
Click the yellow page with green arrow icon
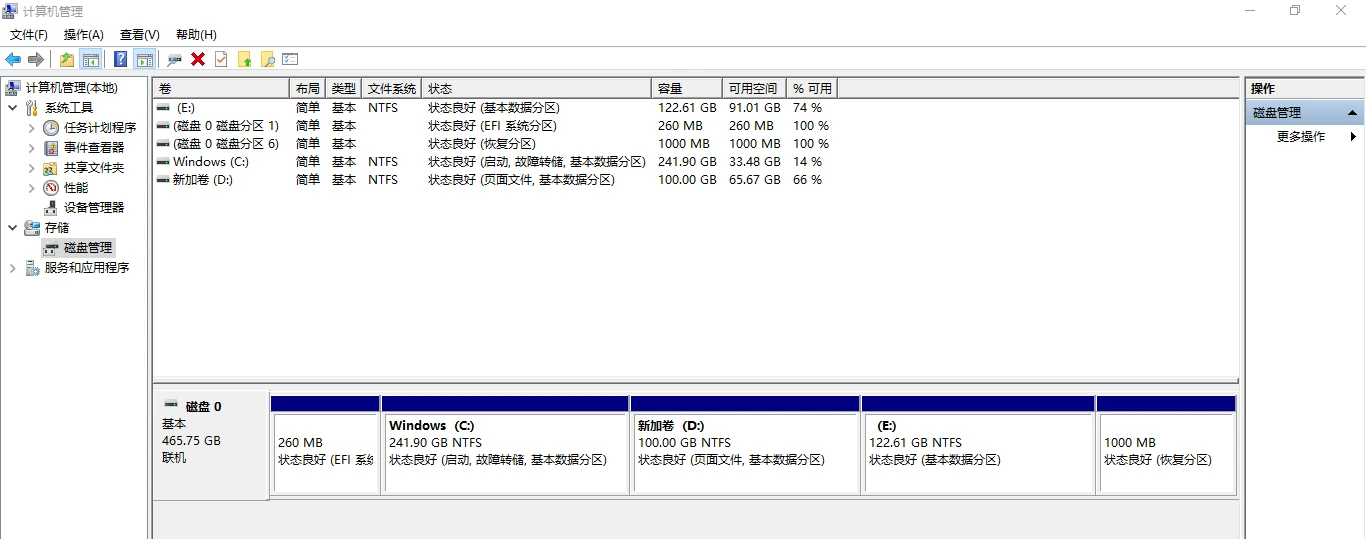point(244,60)
